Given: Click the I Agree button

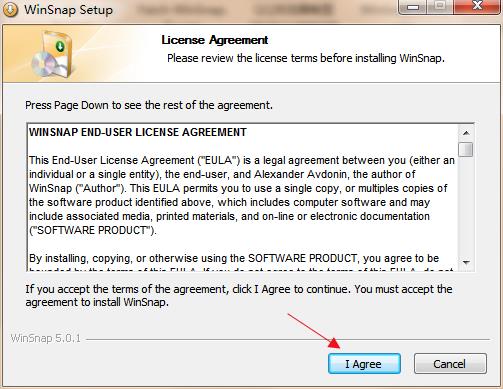Looking at the screenshot, I should (x=364, y=364).
